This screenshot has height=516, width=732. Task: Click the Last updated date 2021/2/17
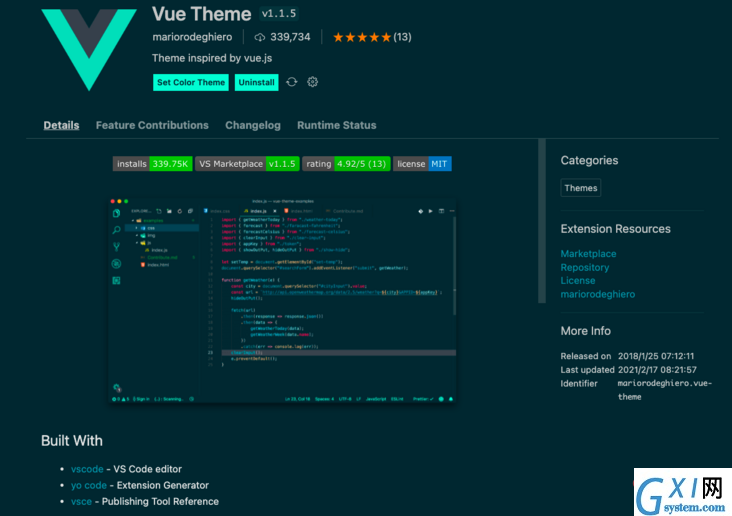(657, 370)
